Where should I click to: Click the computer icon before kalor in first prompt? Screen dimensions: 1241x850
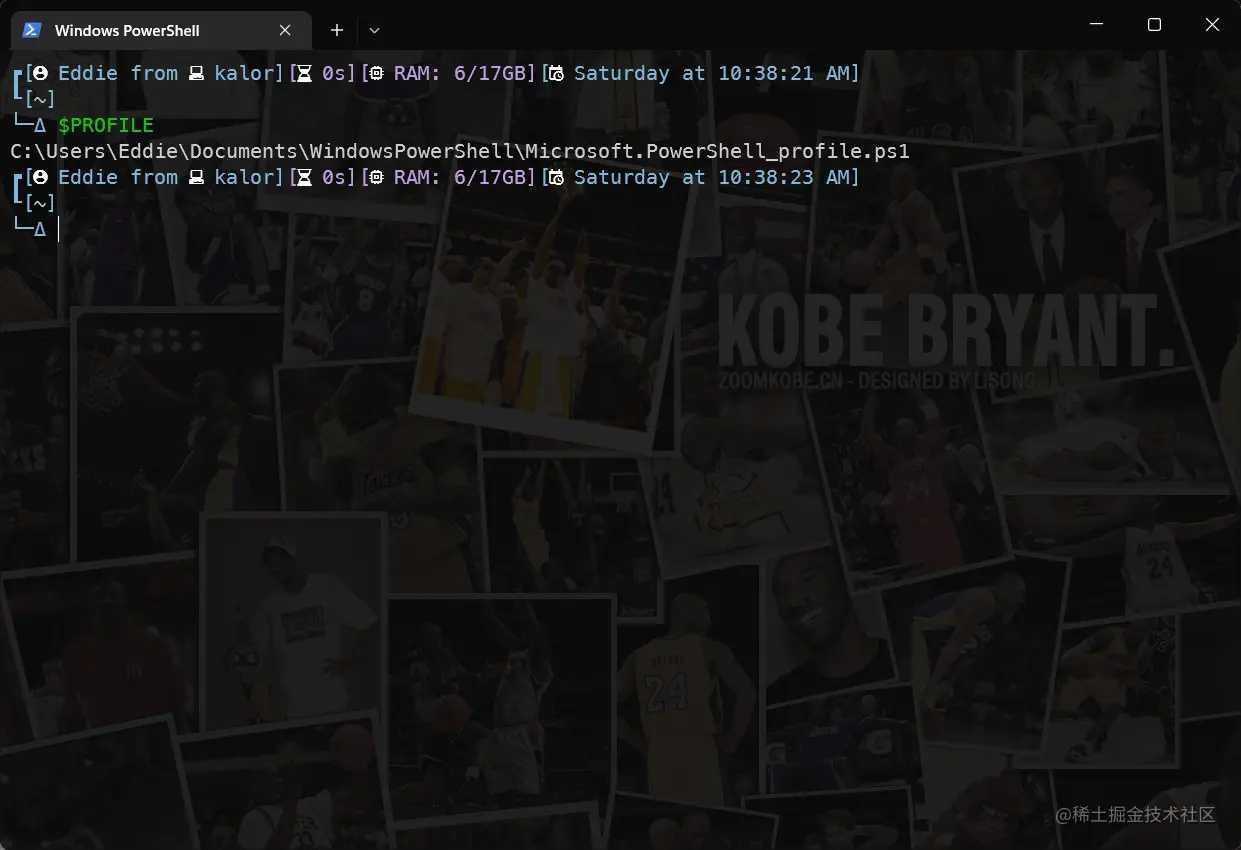point(197,73)
